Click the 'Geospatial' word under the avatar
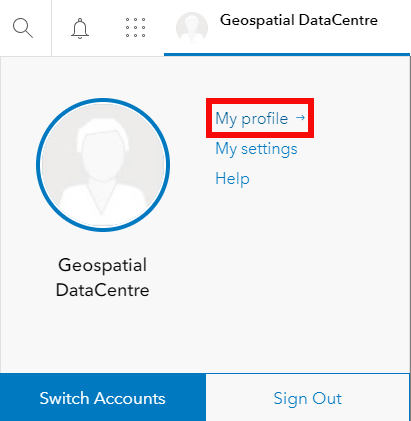This screenshot has width=411, height=421. (102, 266)
